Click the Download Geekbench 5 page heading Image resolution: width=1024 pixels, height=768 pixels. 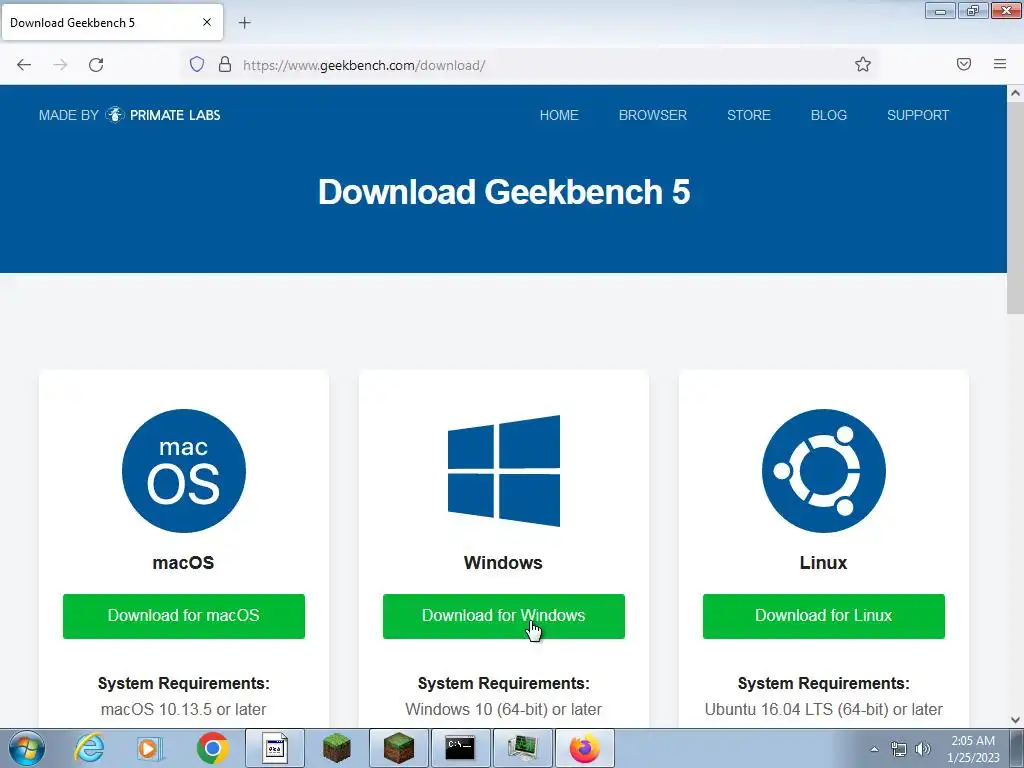tap(504, 192)
